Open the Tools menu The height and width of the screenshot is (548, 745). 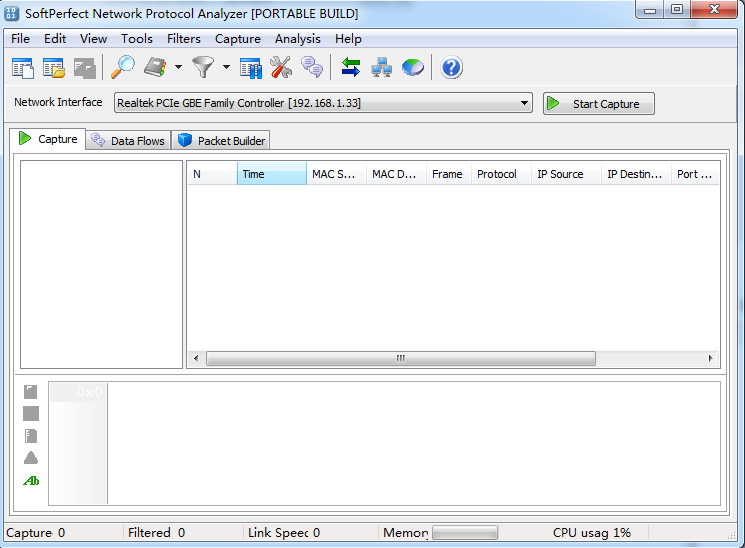pos(137,38)
